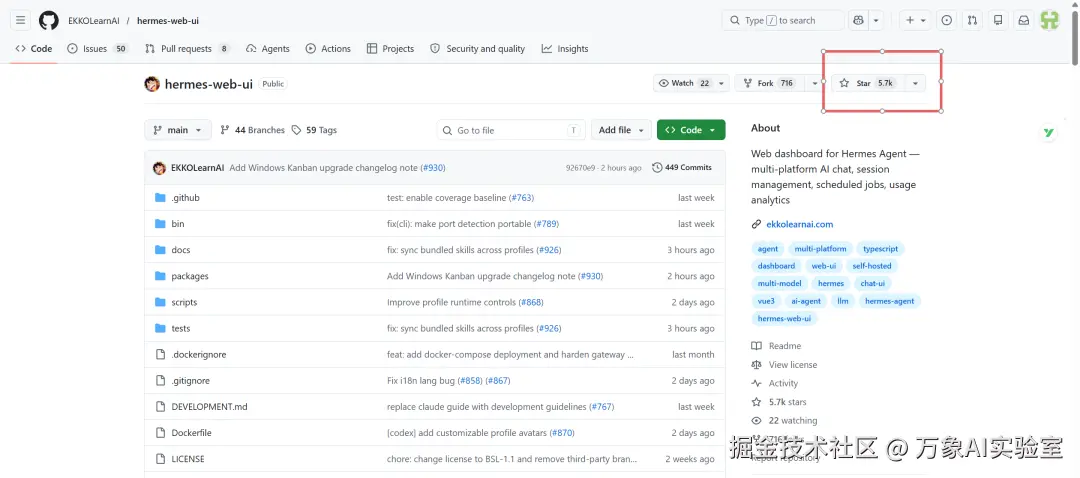Focus the Type / to search field
This screenshot has height=478, width=1080.
pyautogui.click(x=783, y=21)
